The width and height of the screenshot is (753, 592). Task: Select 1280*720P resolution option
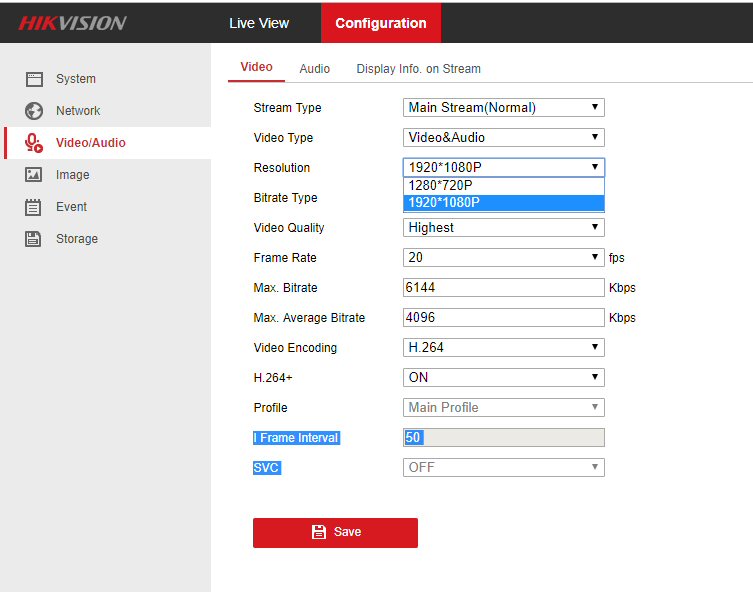pyautogui.click(x=503, y=186)
